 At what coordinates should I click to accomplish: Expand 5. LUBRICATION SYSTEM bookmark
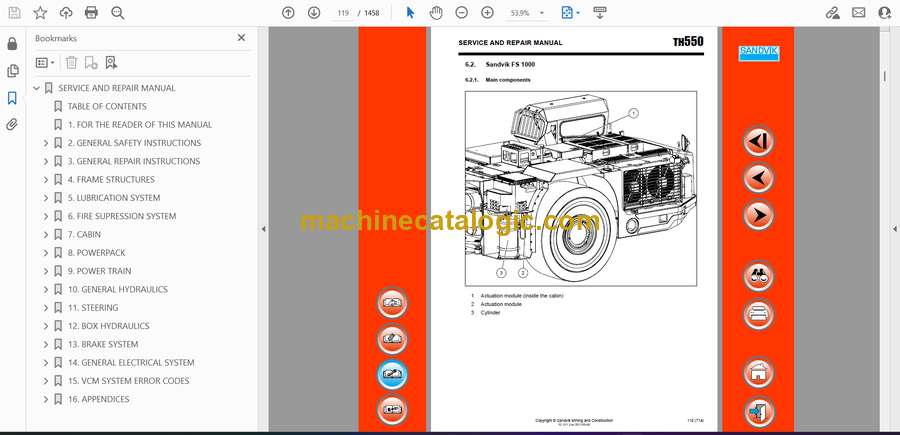[46, 198]
